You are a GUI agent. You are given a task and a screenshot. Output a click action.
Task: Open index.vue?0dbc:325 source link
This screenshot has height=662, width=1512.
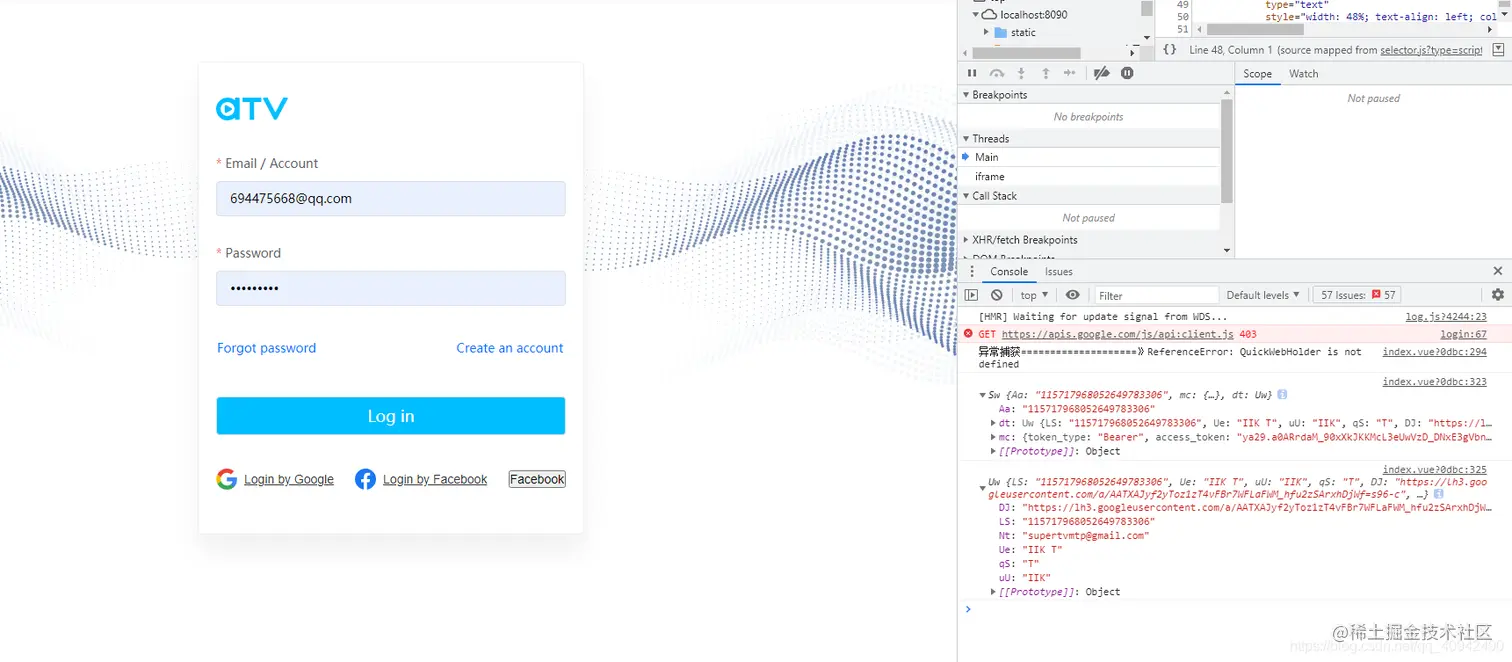tap(1434, 470)
